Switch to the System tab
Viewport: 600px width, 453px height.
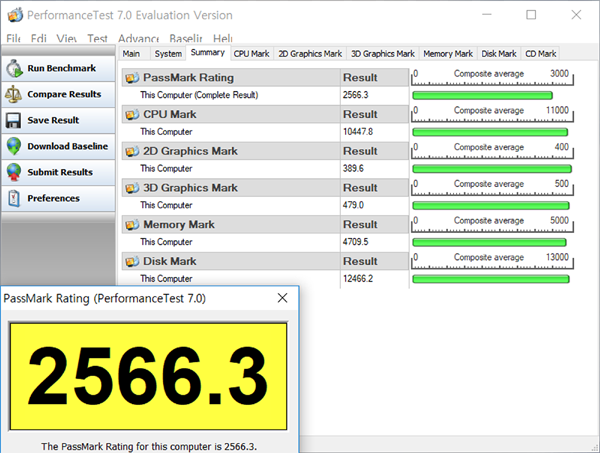coord(168,54)
